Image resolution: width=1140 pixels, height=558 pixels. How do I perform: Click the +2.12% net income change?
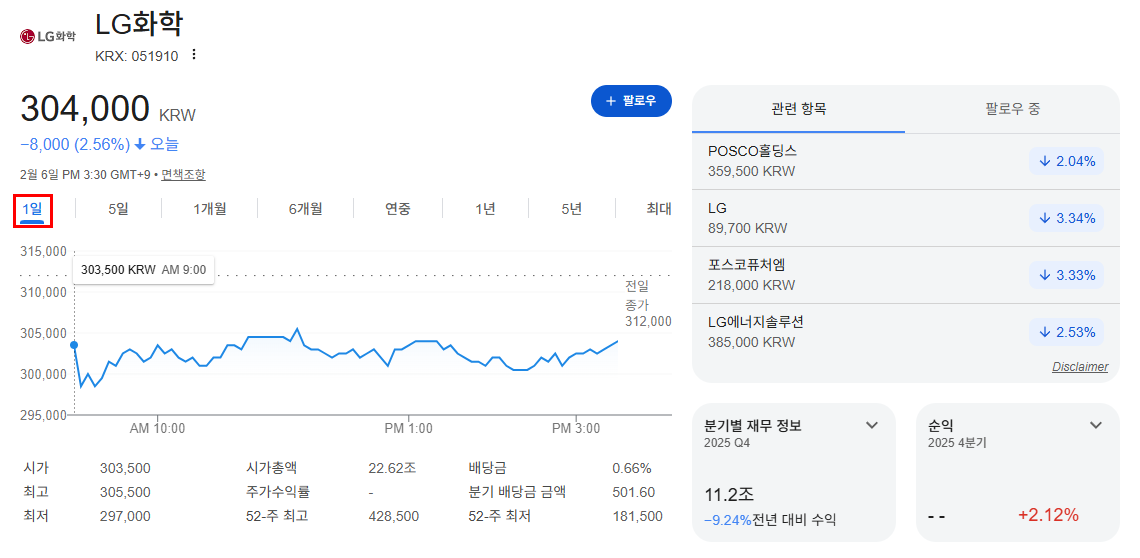(1048, 516)
